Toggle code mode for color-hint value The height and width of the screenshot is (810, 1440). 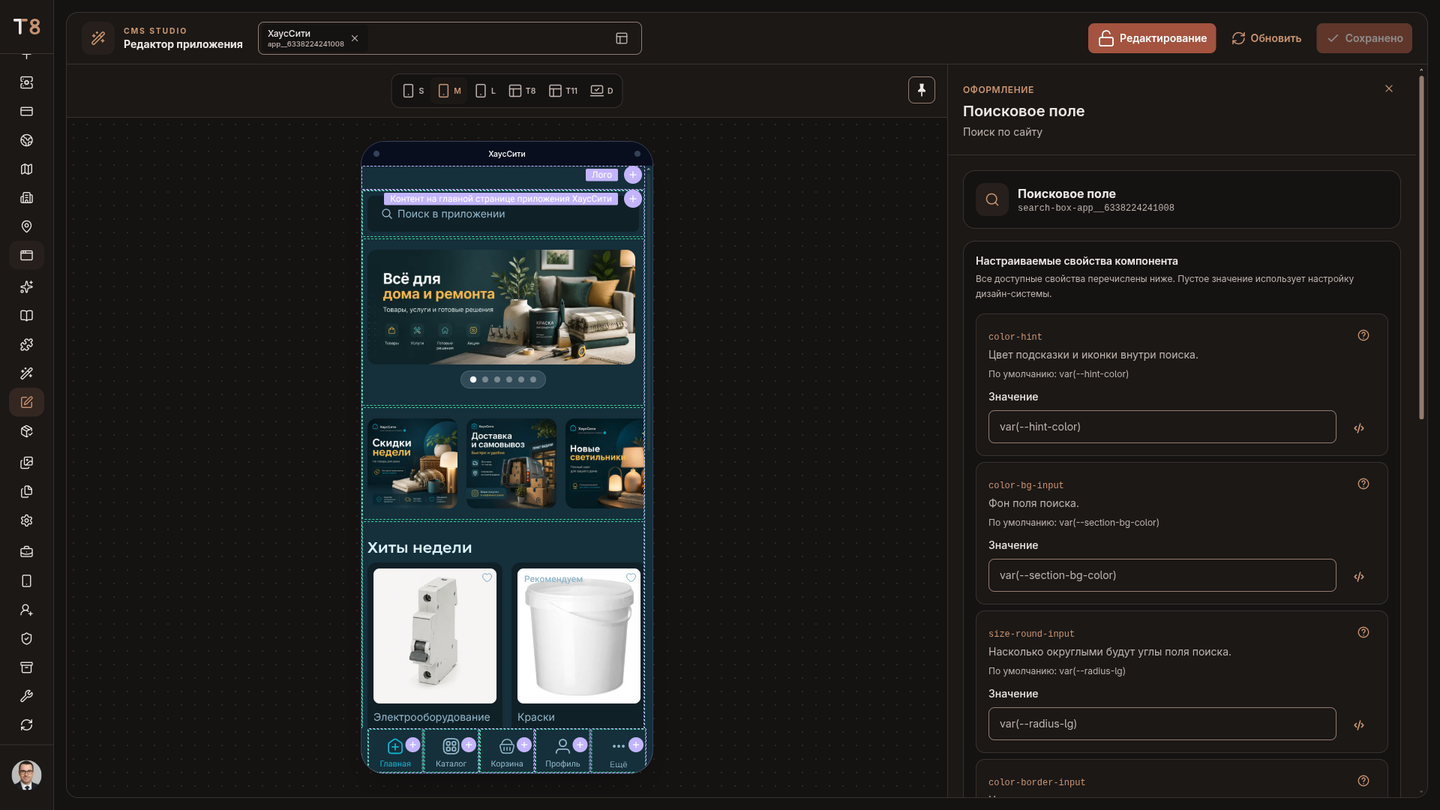pos(1359,428)
